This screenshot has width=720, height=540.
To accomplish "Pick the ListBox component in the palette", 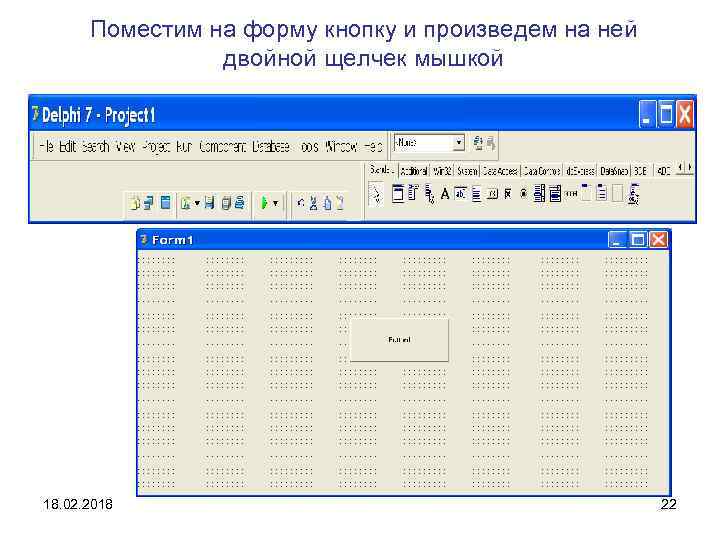I will point(539,194).
